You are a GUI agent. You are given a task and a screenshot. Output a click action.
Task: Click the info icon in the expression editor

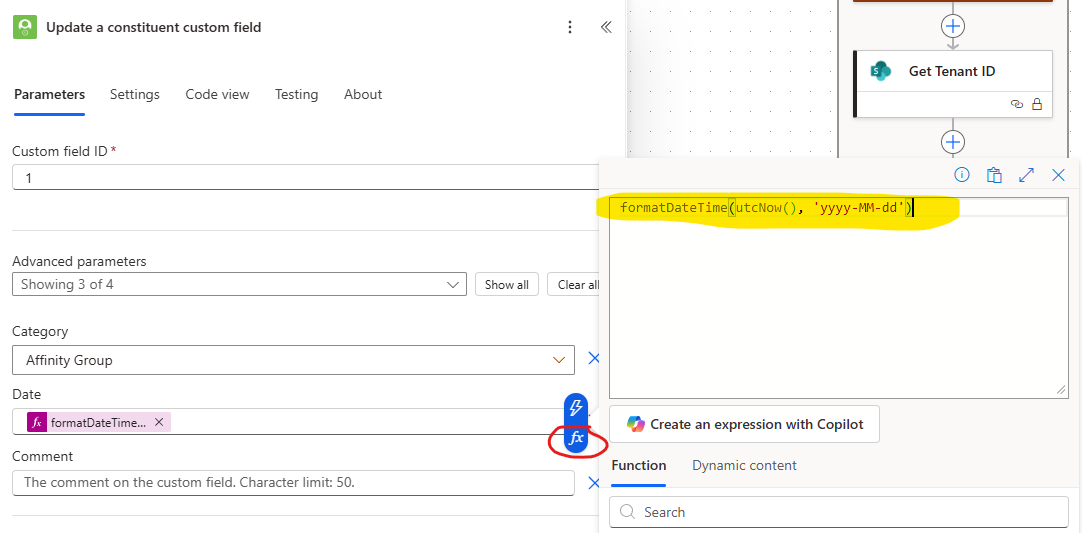point(961,175)
